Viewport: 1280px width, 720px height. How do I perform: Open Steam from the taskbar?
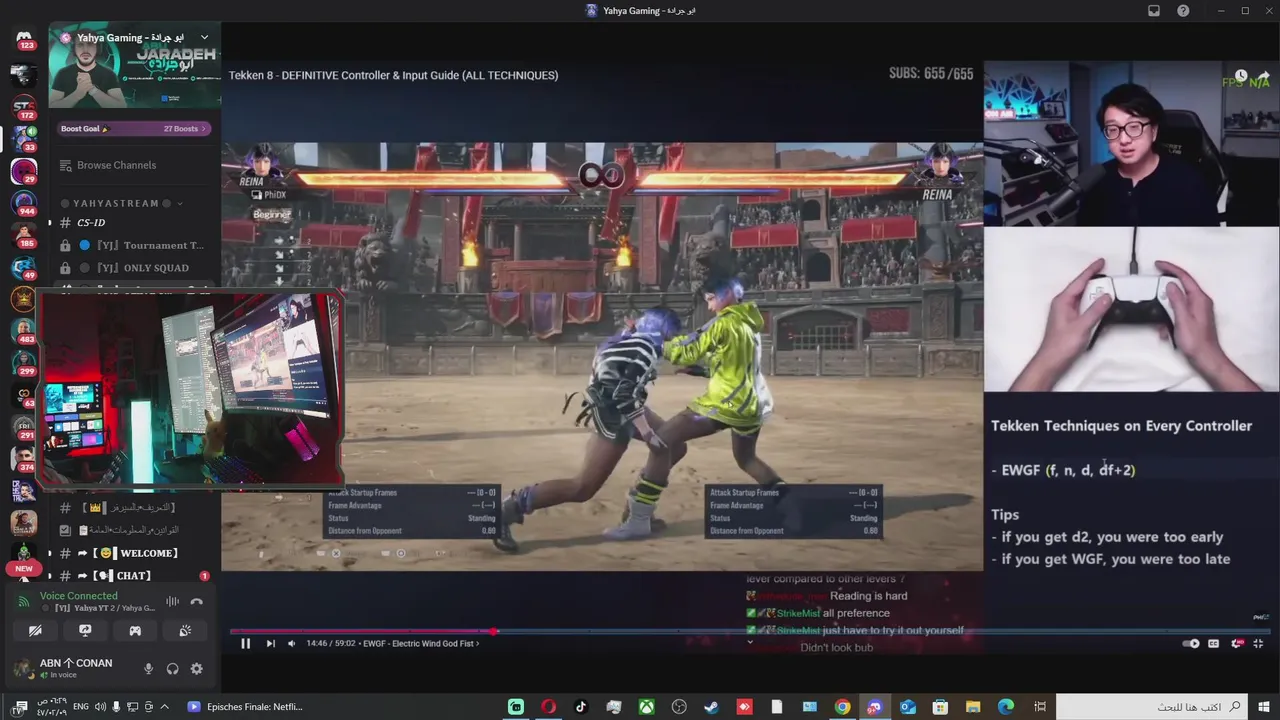(711, 707)
